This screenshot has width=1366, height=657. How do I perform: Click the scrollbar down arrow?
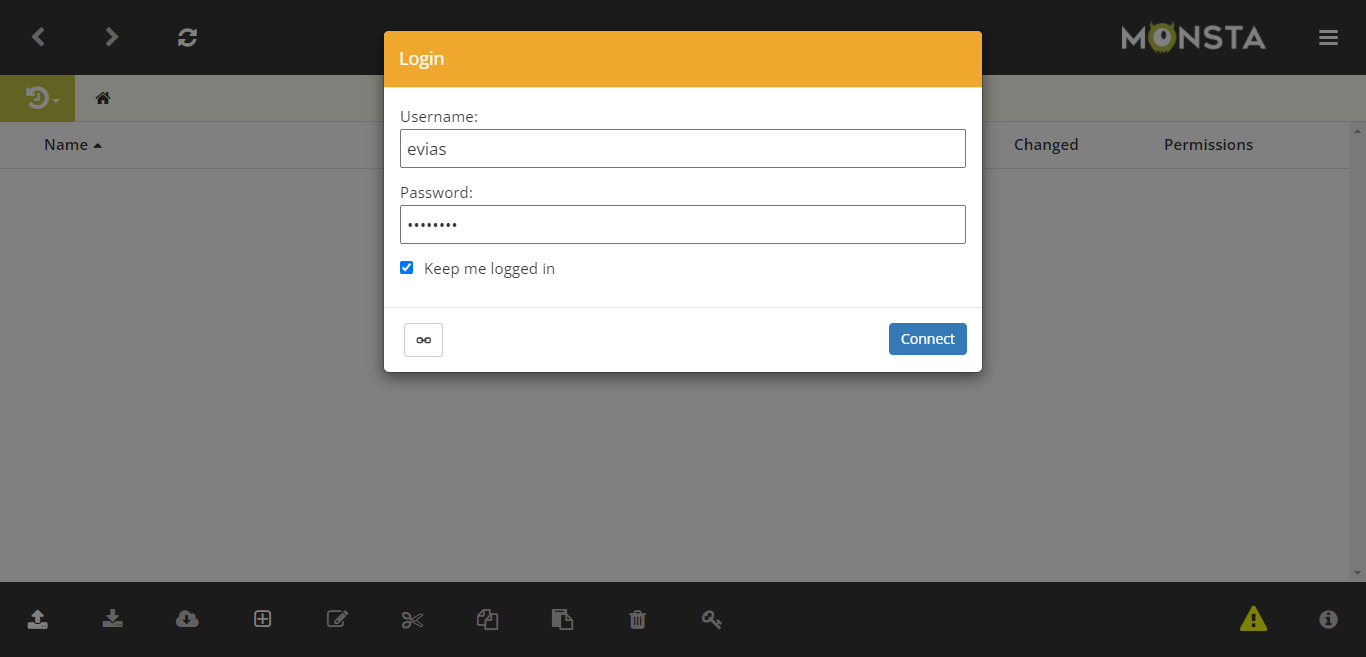click(1357, 573)
